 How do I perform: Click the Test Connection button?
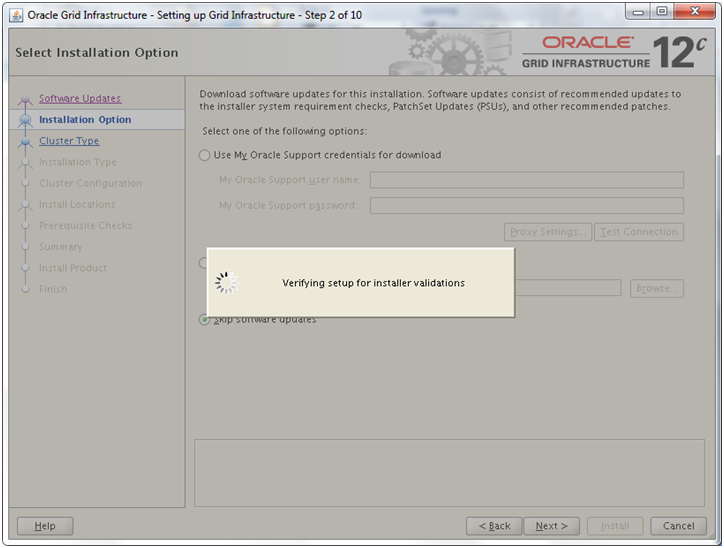[x=639, y=232]
